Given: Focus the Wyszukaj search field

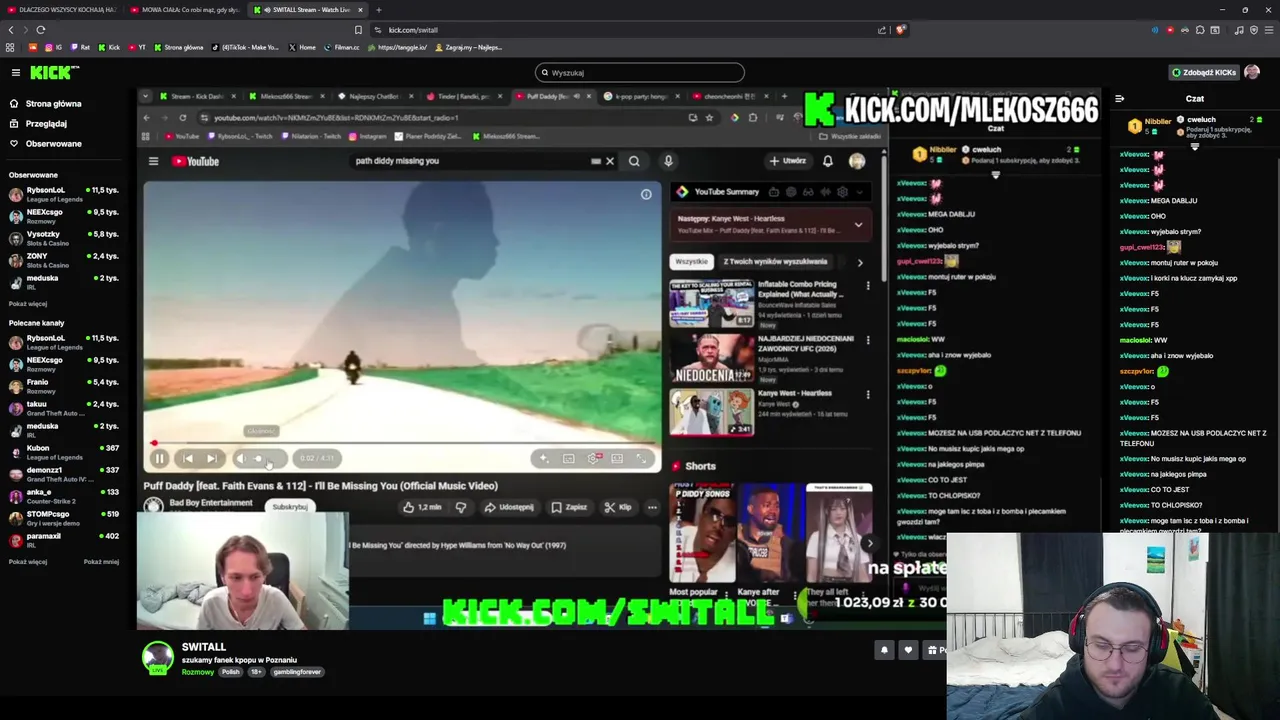Looking at the screenshot, I should pyautogui.click(x=640, y=72).
